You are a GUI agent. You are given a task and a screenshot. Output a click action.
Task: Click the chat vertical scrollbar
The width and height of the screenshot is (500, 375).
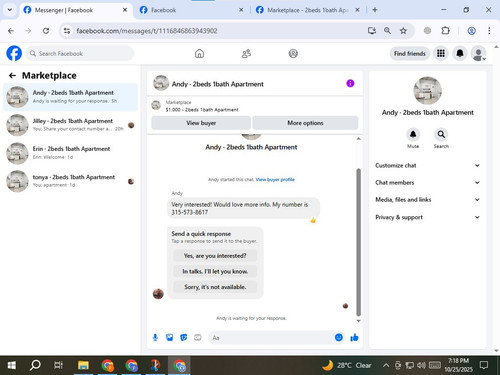point(359,242)
